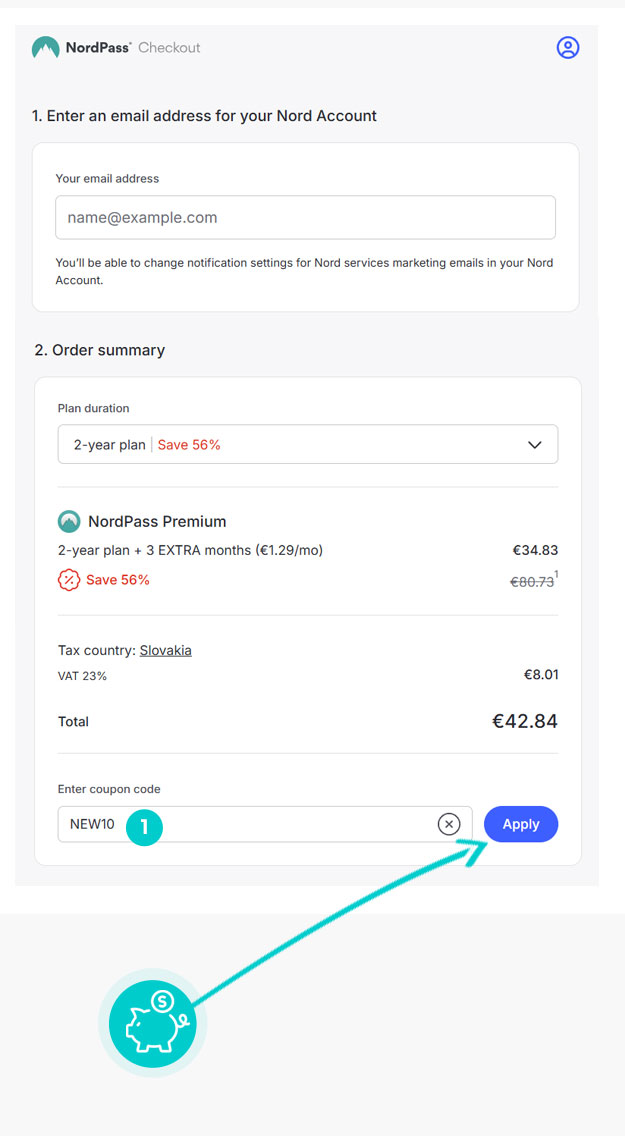Click the Order summary section heading
This screenshot has height=1136, width=625.
click(x=100, y=350)
